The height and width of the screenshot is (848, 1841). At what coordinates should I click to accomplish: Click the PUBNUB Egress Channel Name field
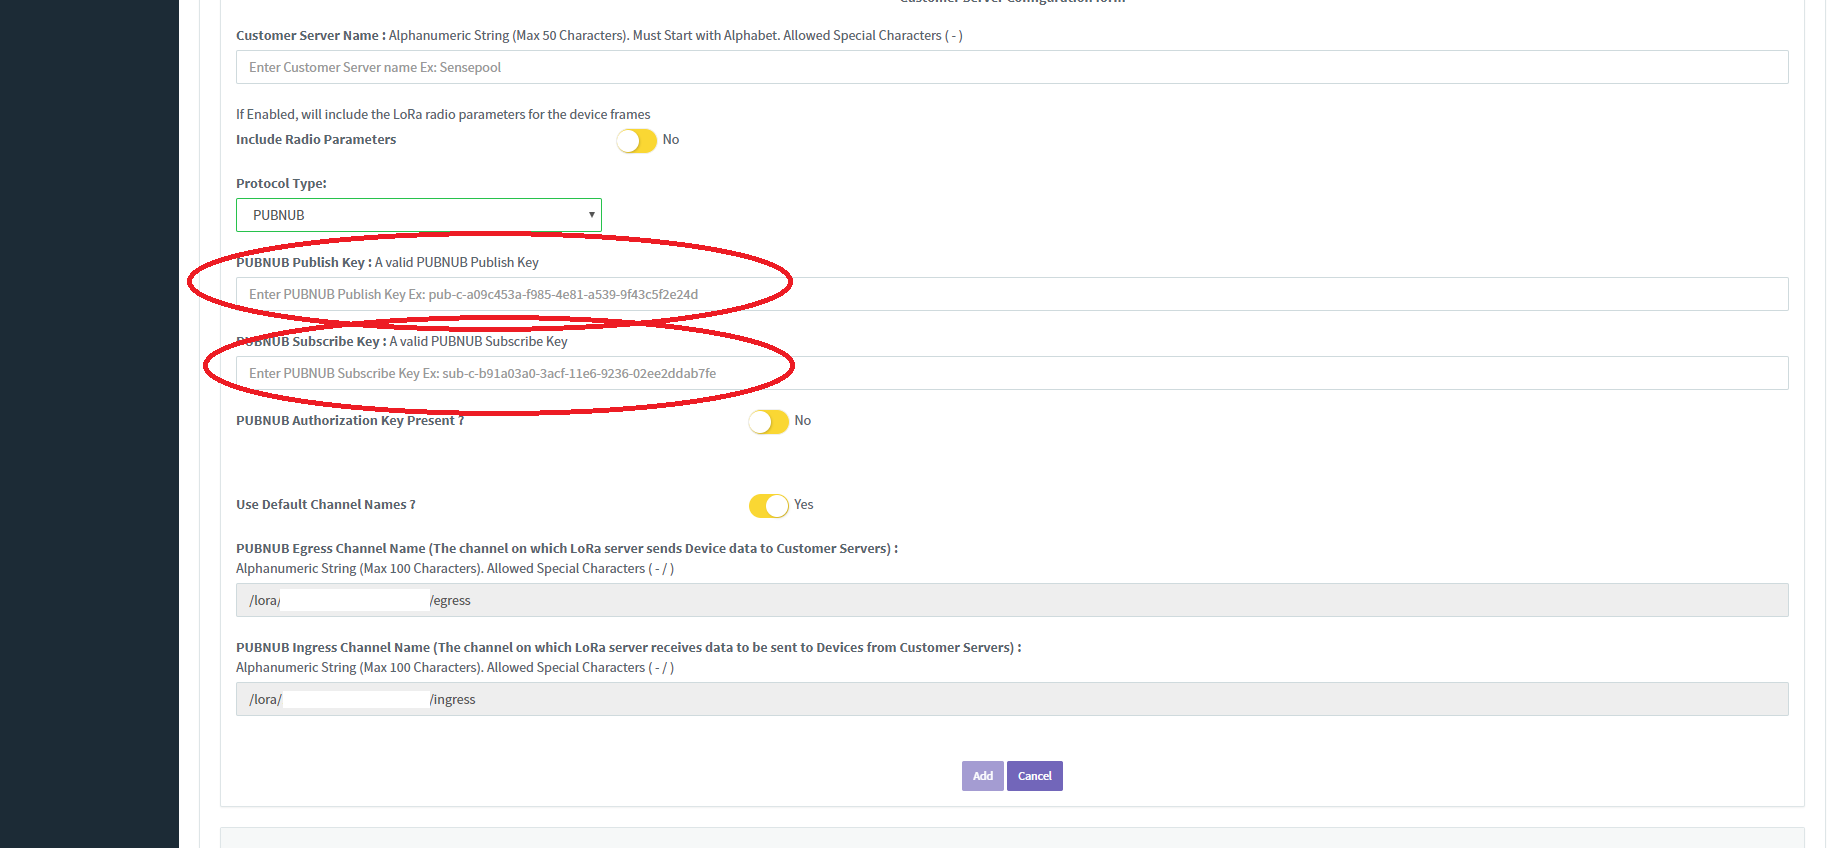tap(1012, 600)
